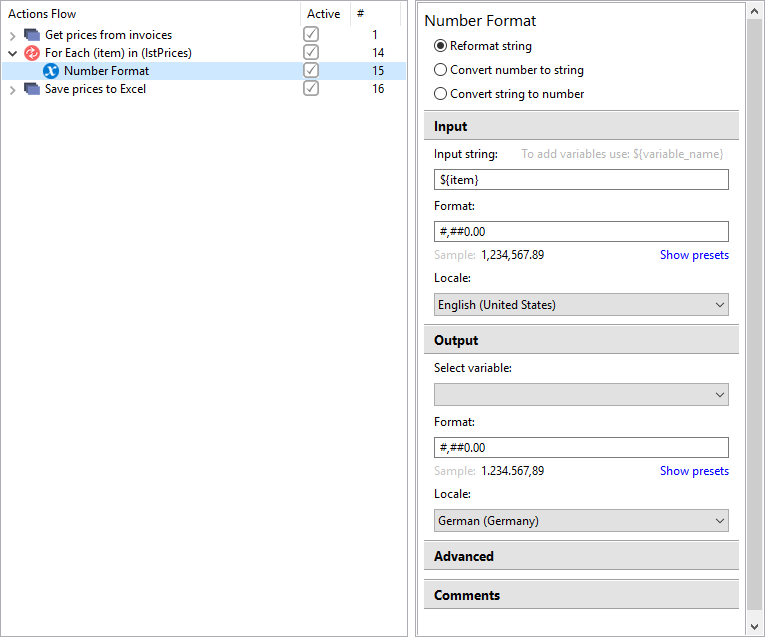Click the row number 16 cell
765x637 pixels.
(378, 89)
